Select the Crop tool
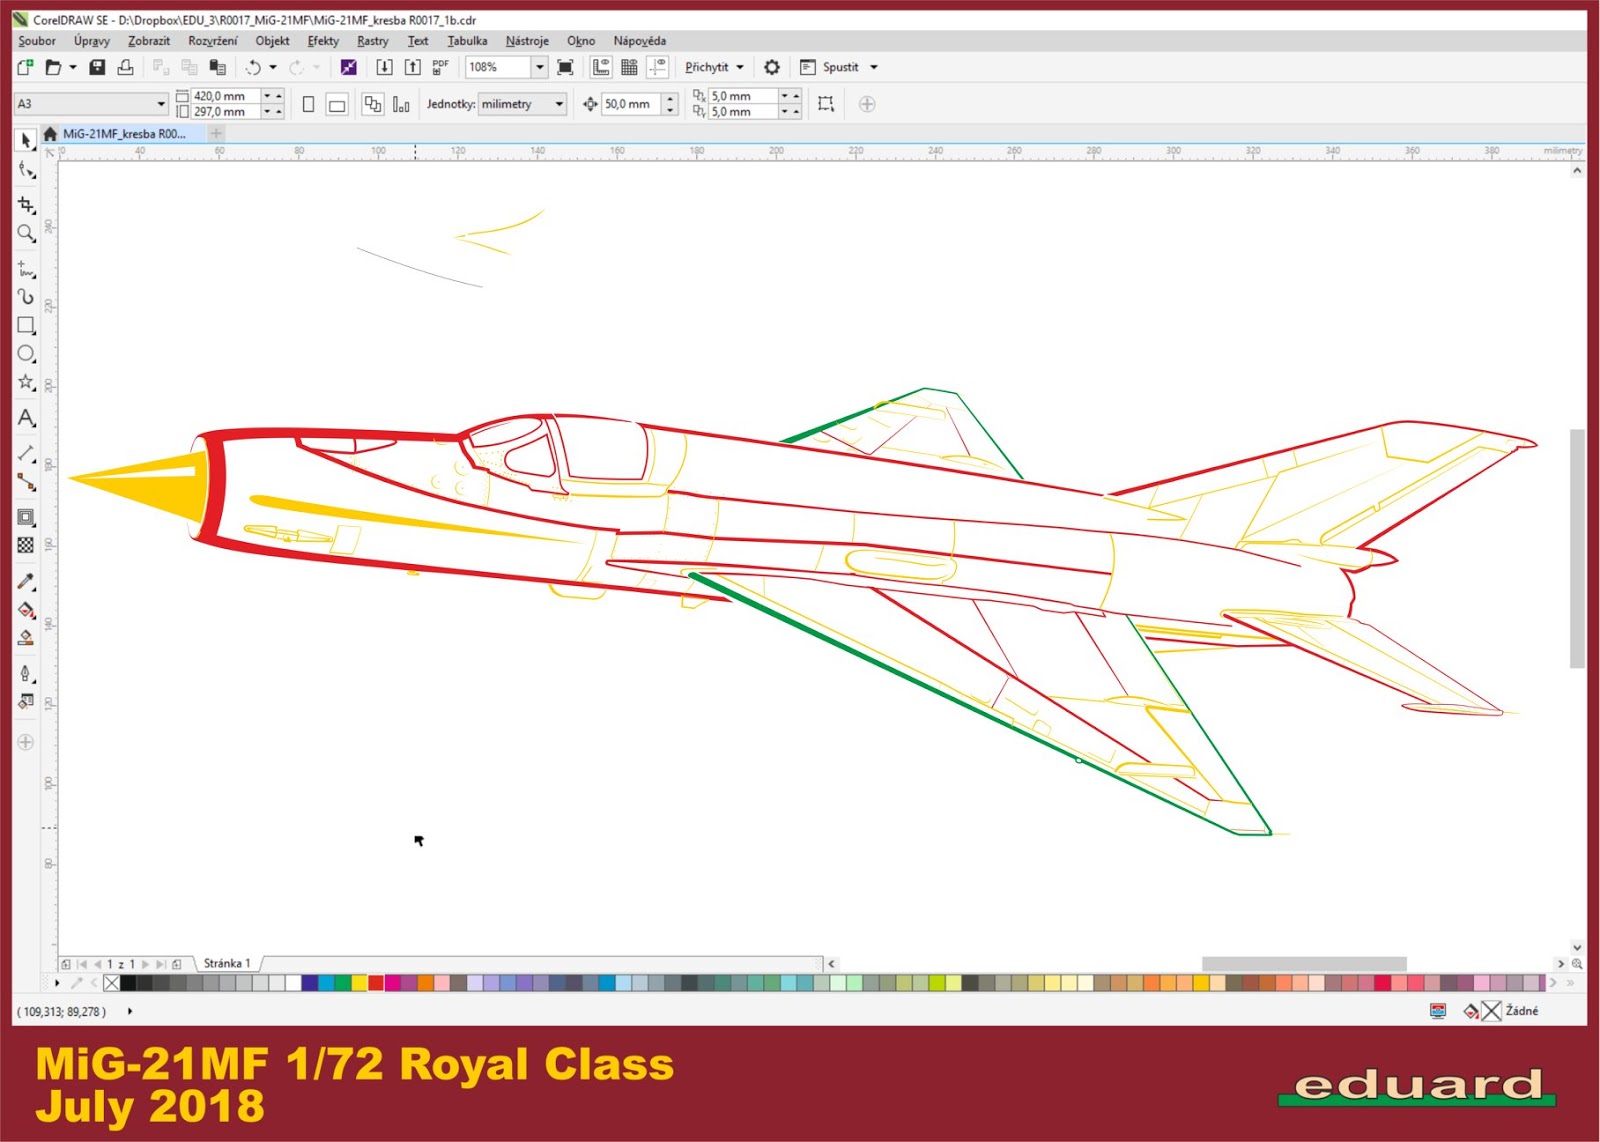The image size is (1600, 1142). coord(26,204)
